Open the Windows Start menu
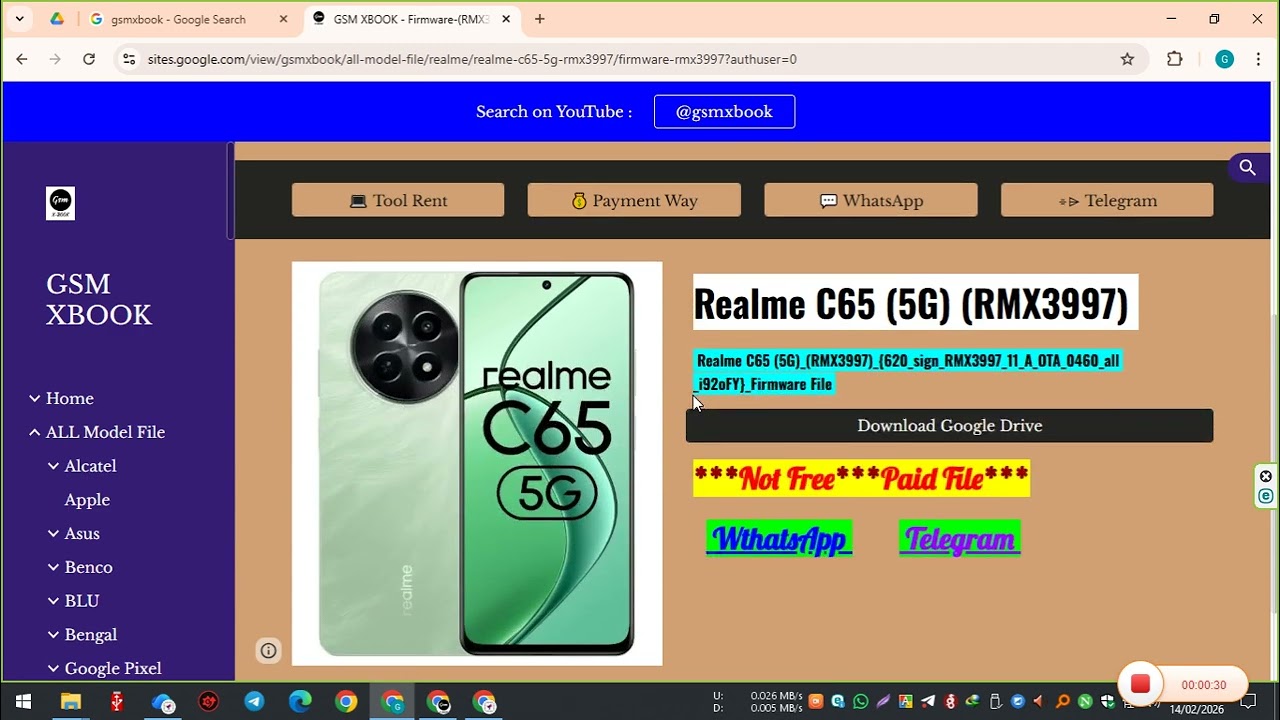The height and width of the screenshot is (720, 1280). pos(23,702)
